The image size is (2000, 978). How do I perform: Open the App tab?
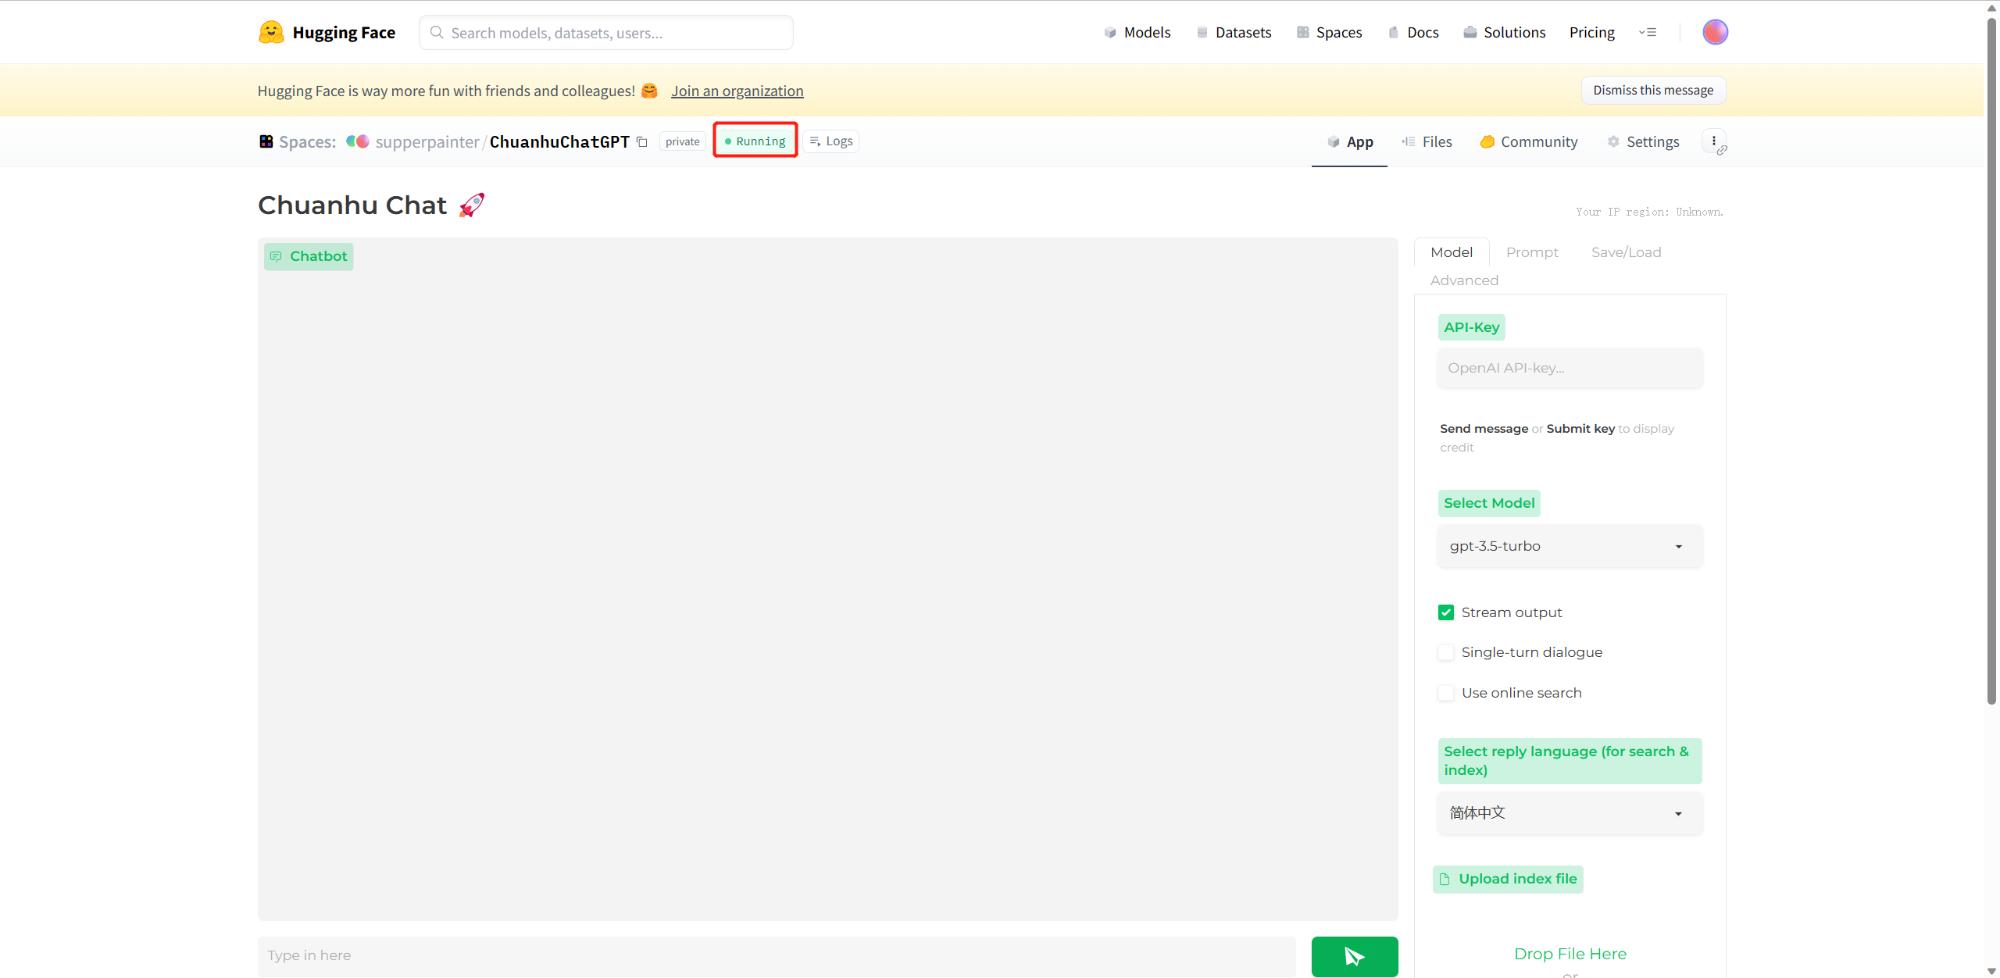pyautogui.click(x=1349, y=142)
